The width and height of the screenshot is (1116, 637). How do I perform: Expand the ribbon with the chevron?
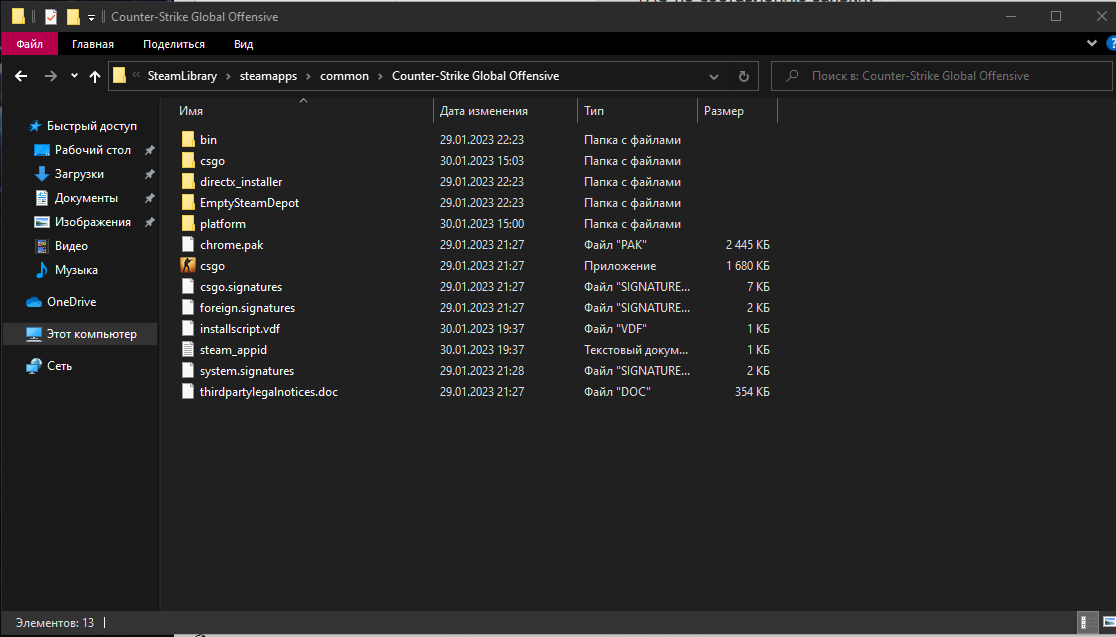coord(1092,43)
